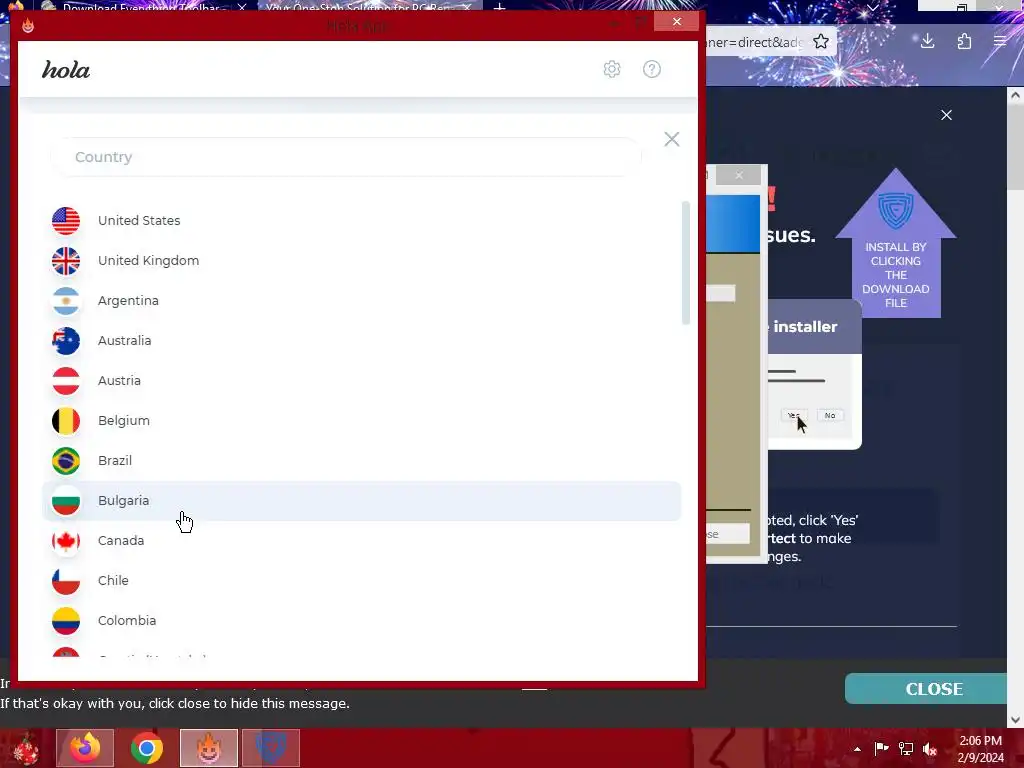1024x768 pixels.
Task: Select the Chile flag icon
Action: point(66,581)
